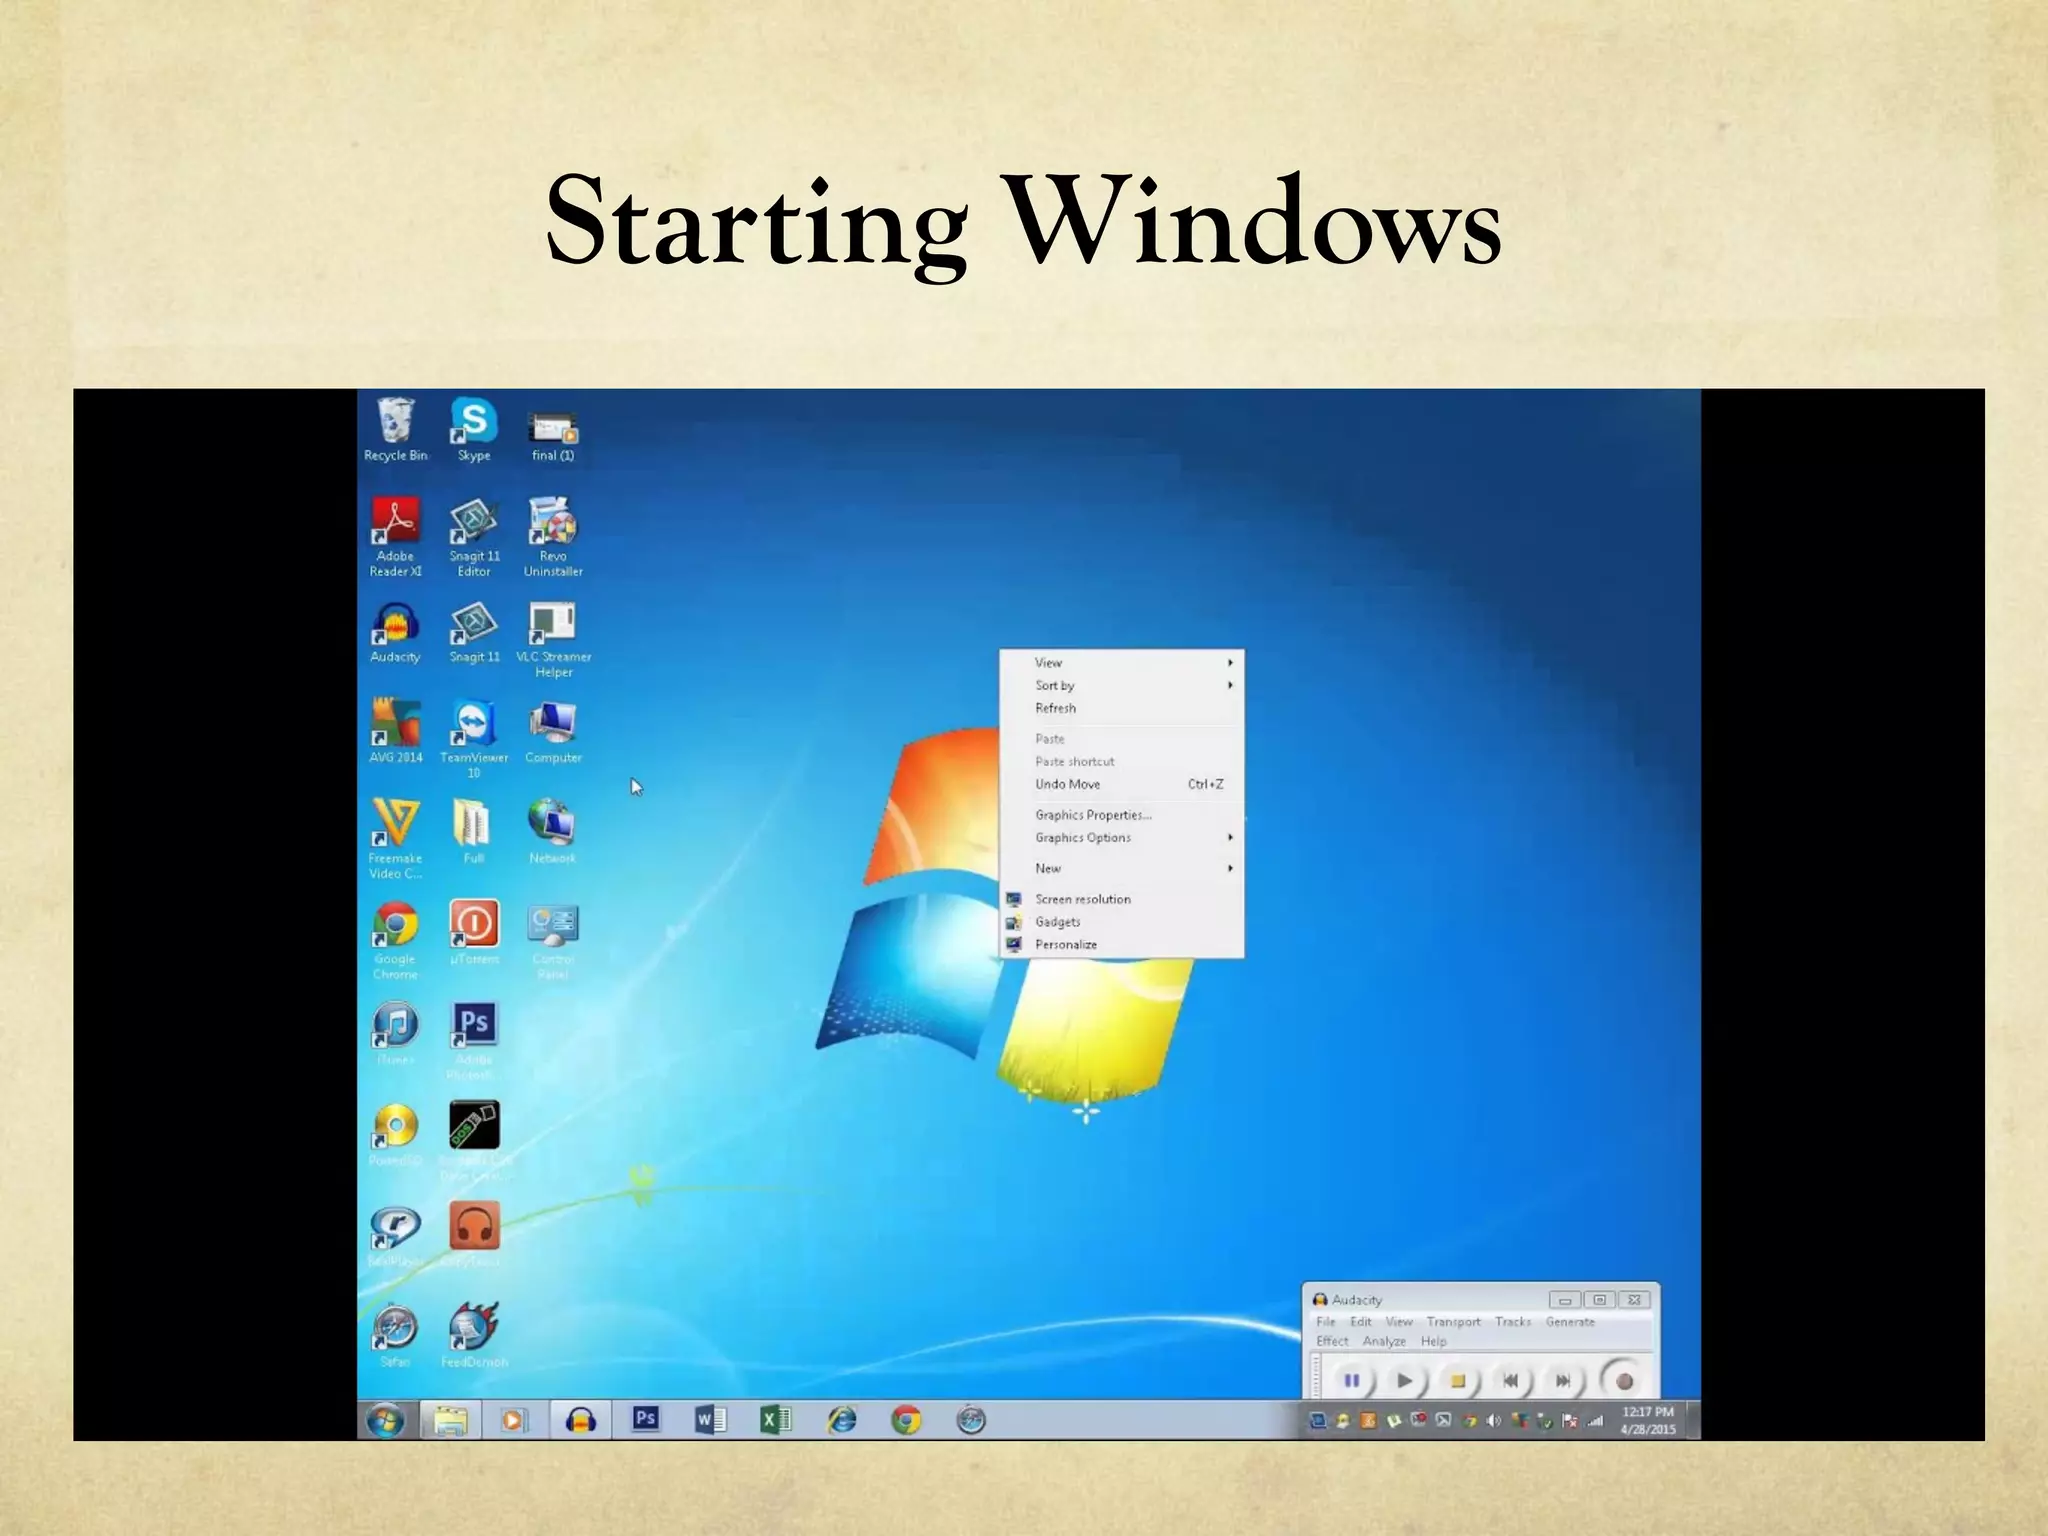Choose Personalize from context menu
Image resolution: width=2048 pixels, height=1536 pixels.
point(1066,944)
